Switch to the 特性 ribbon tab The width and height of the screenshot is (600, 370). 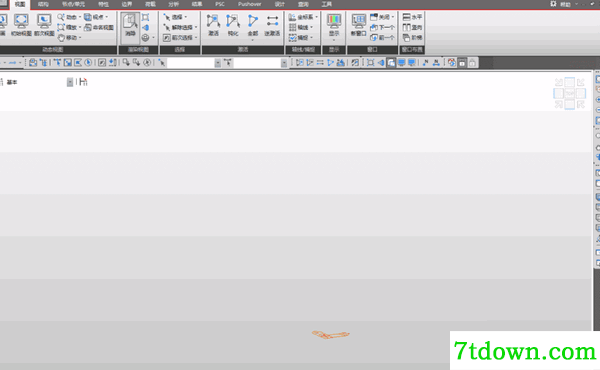(x=103, y=4)
